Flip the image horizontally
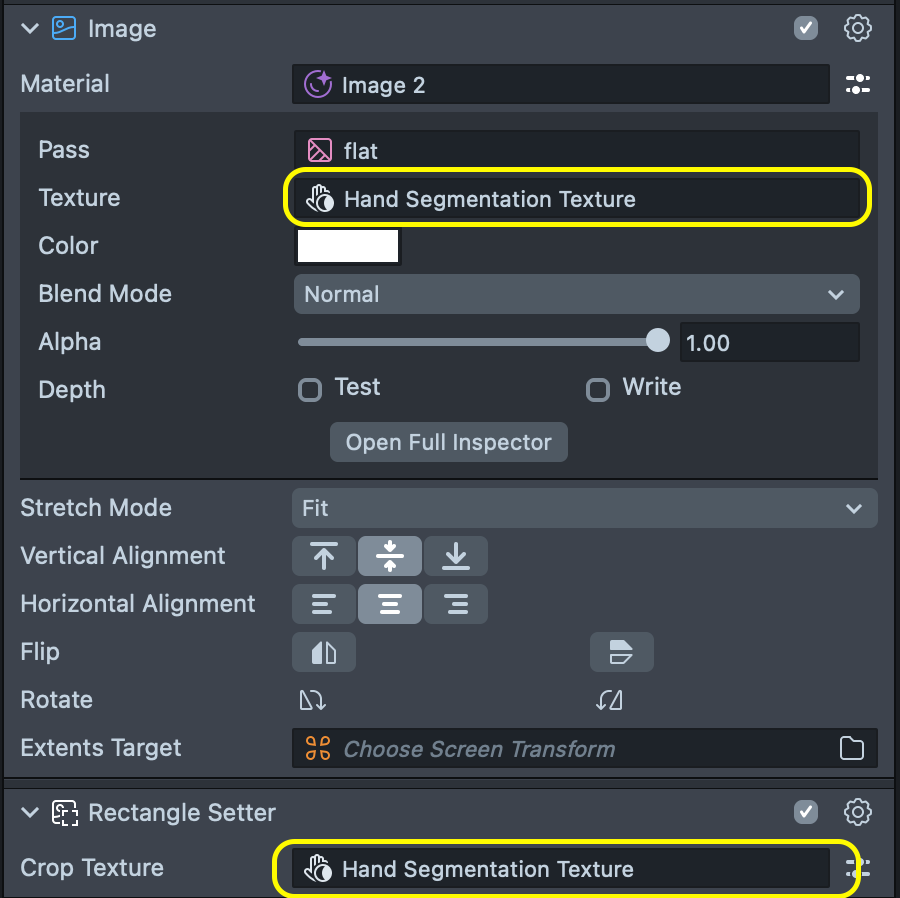 pyautogui.click(x=324, y=653)
